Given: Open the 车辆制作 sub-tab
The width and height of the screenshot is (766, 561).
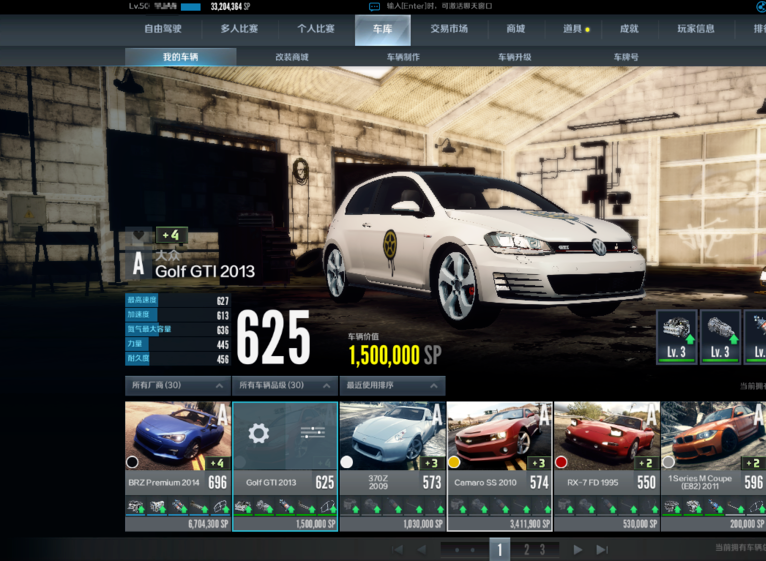Looking at the screenshot, I should tap(403, 57).
